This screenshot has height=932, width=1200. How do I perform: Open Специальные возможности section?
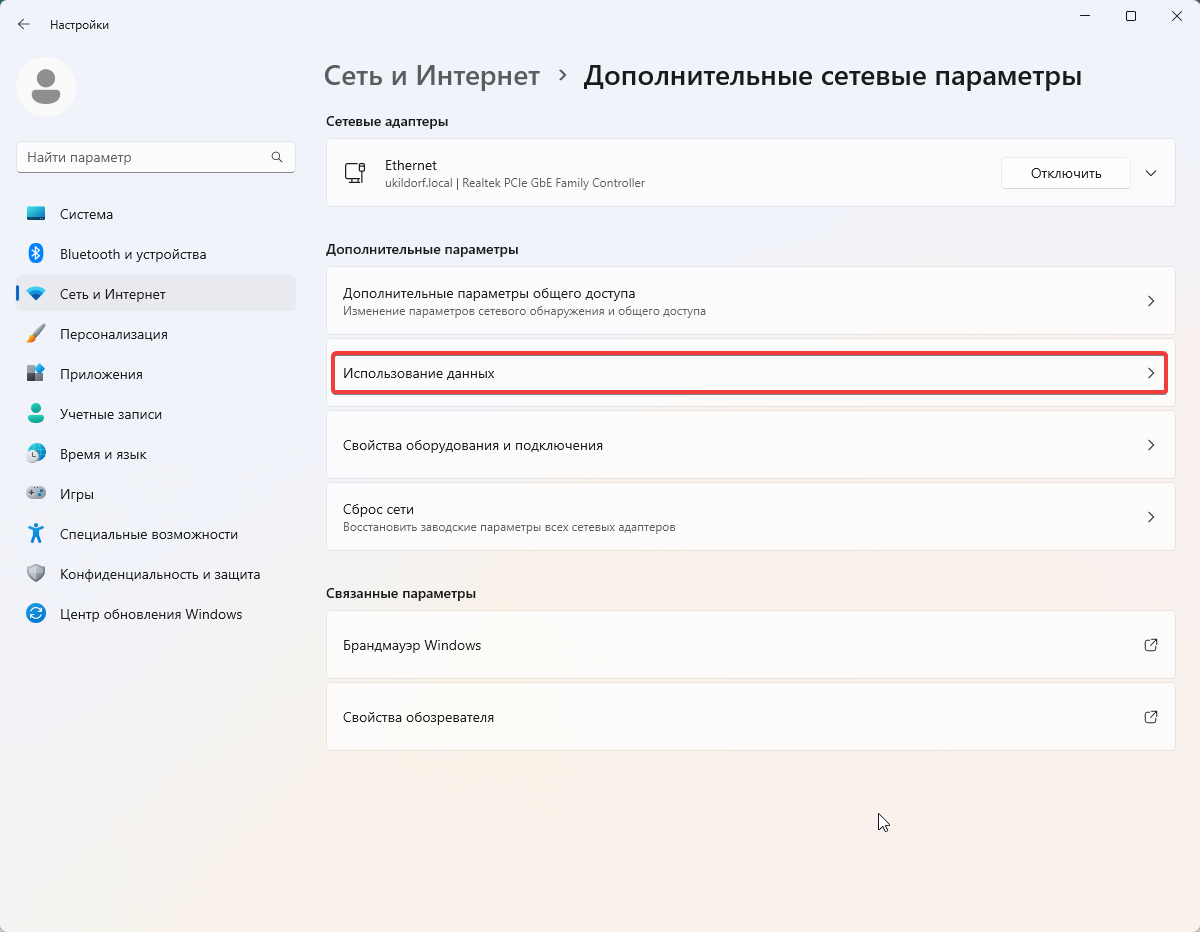point(156,534)
